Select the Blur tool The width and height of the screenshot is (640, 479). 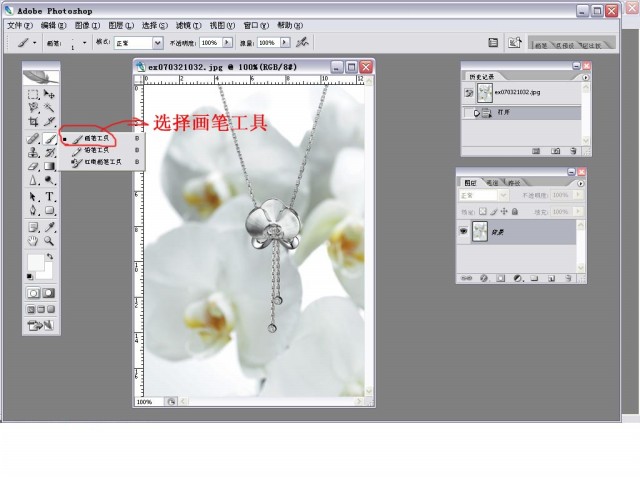tap(33, 180)
